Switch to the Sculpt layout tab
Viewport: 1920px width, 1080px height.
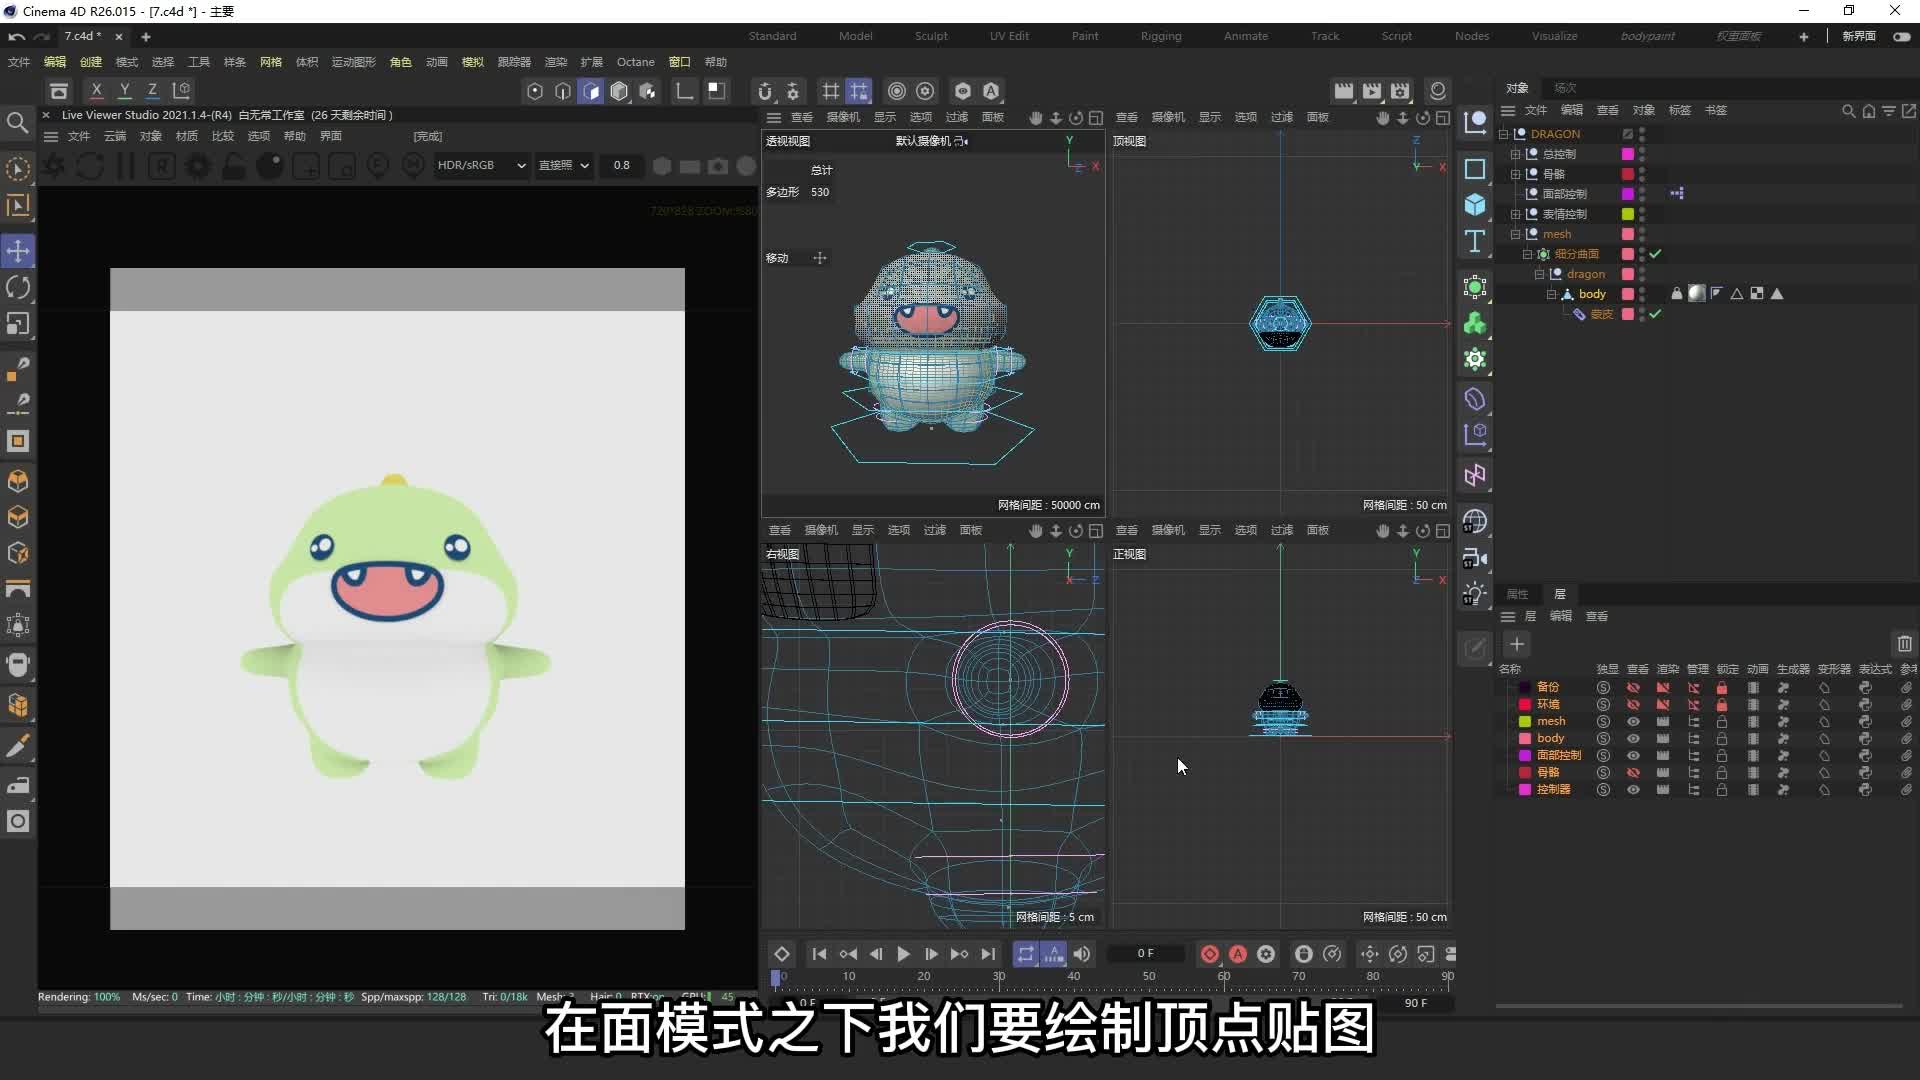[931, 36]
